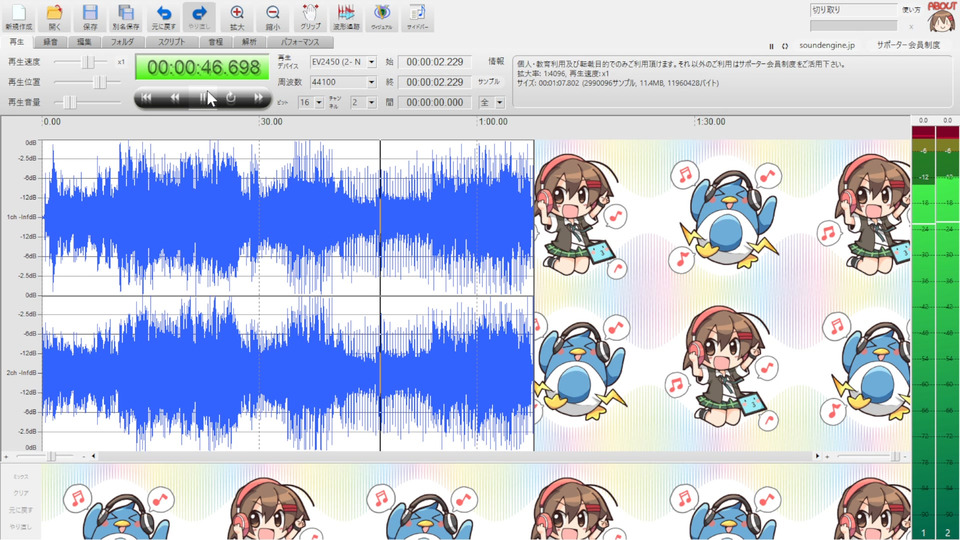Click the 間 duration field

point(435,102)
